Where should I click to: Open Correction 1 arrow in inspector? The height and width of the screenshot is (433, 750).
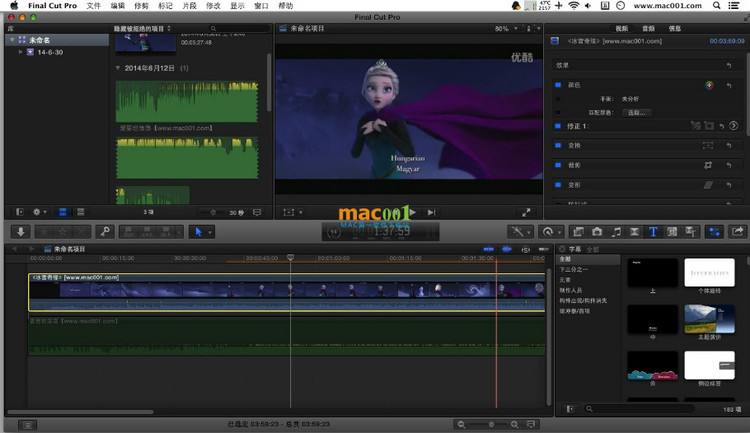click(733, 126)
